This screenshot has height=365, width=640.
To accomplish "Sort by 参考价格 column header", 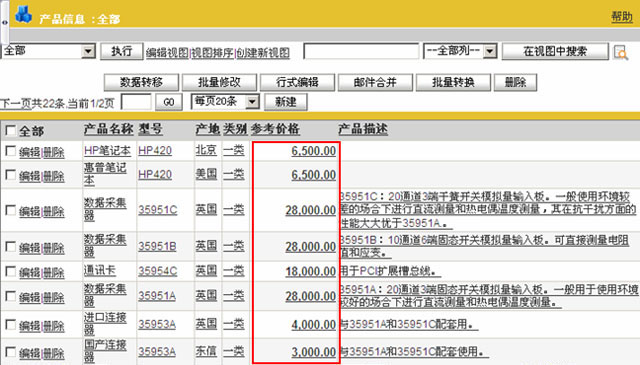I will 275,129.
